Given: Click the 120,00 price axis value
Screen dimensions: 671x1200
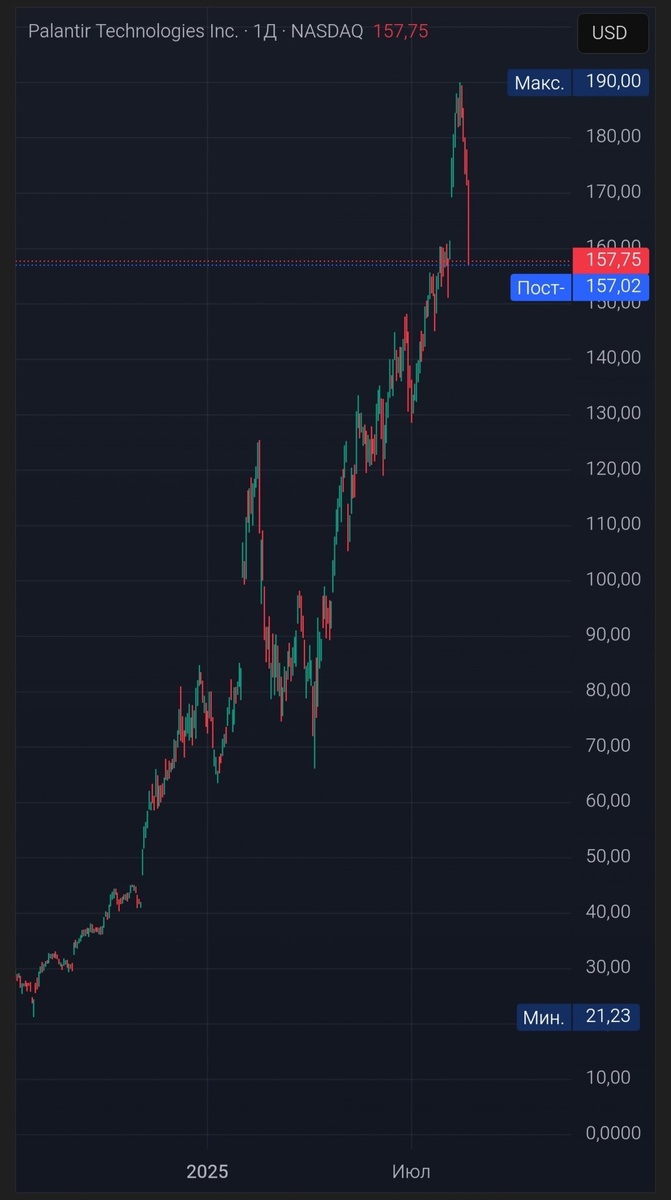Looking at the screenshot, I should [612, 468].
